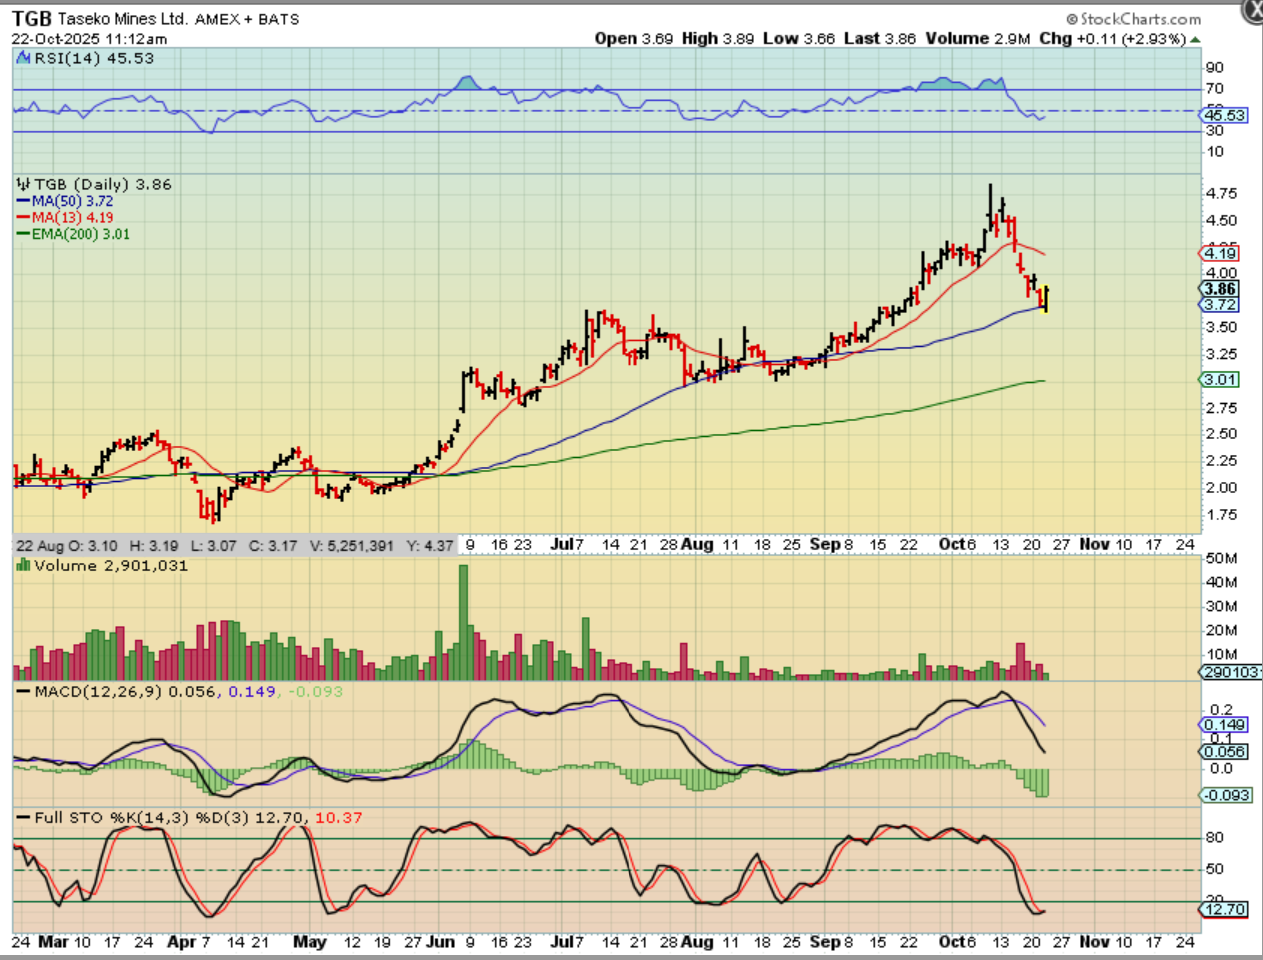Image resolution: width=1263 pixels, height=960 pixels.
Task: Click the Mar label on the bottom date axis
Action: (x=52, y=942)
